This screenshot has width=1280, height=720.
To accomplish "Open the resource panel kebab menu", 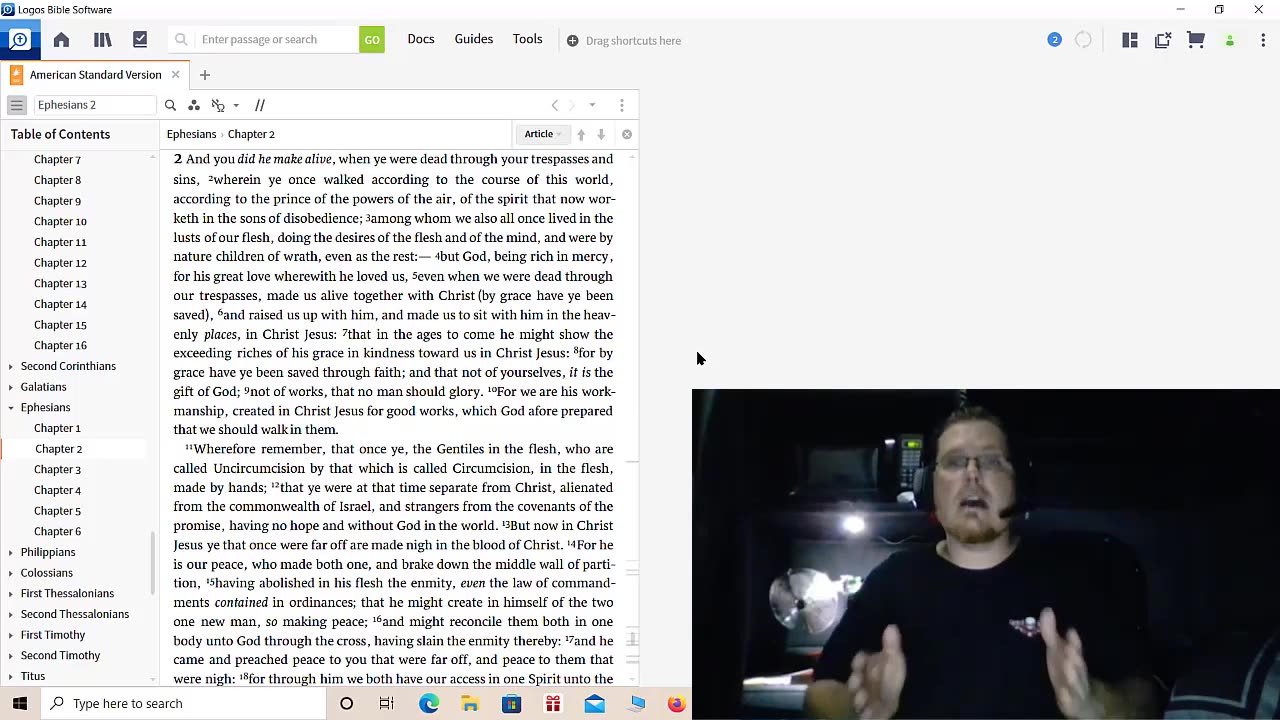I will click(622, 105).
